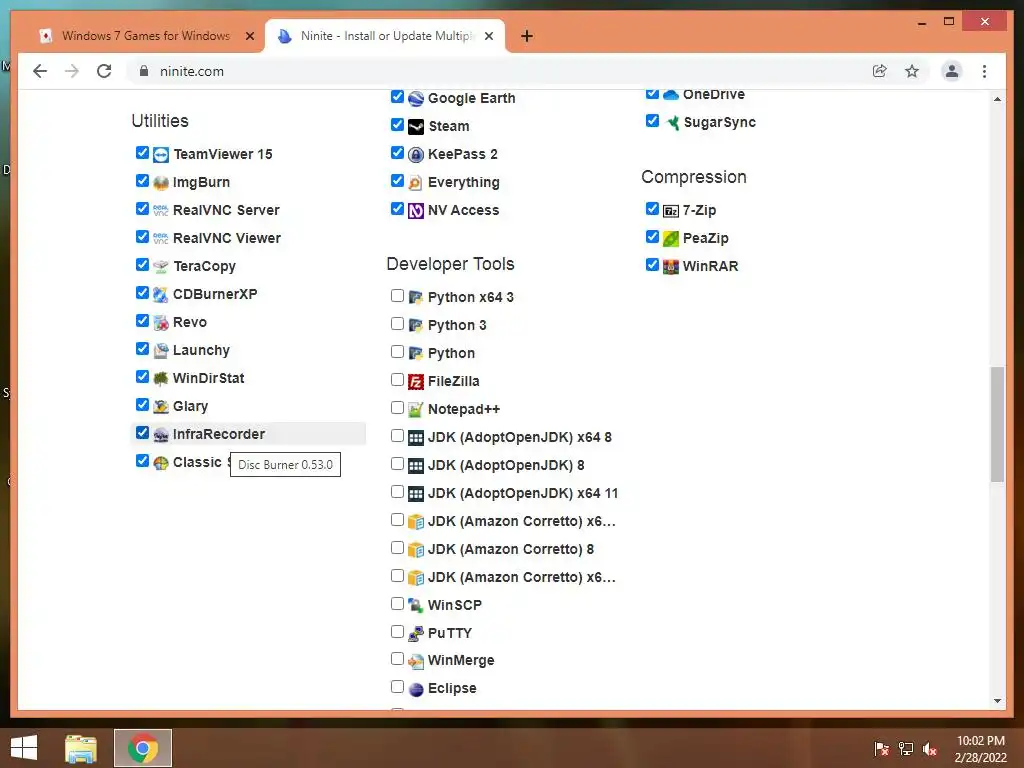Go back to previous page
1024x768 pixels.
(40, 71)
